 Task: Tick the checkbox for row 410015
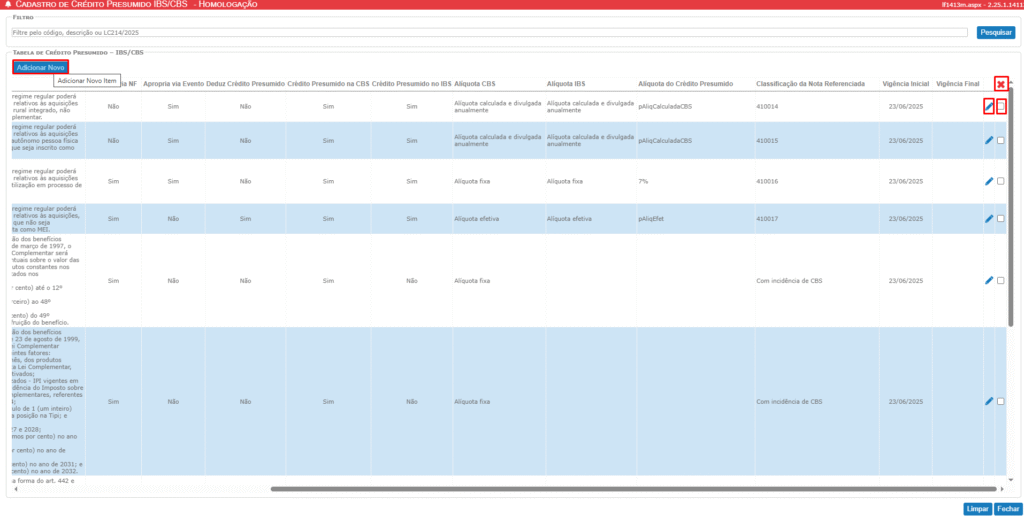[1001, 141]
